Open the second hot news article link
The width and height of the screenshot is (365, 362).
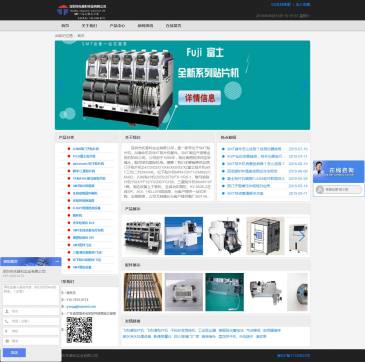click(255, 156)
